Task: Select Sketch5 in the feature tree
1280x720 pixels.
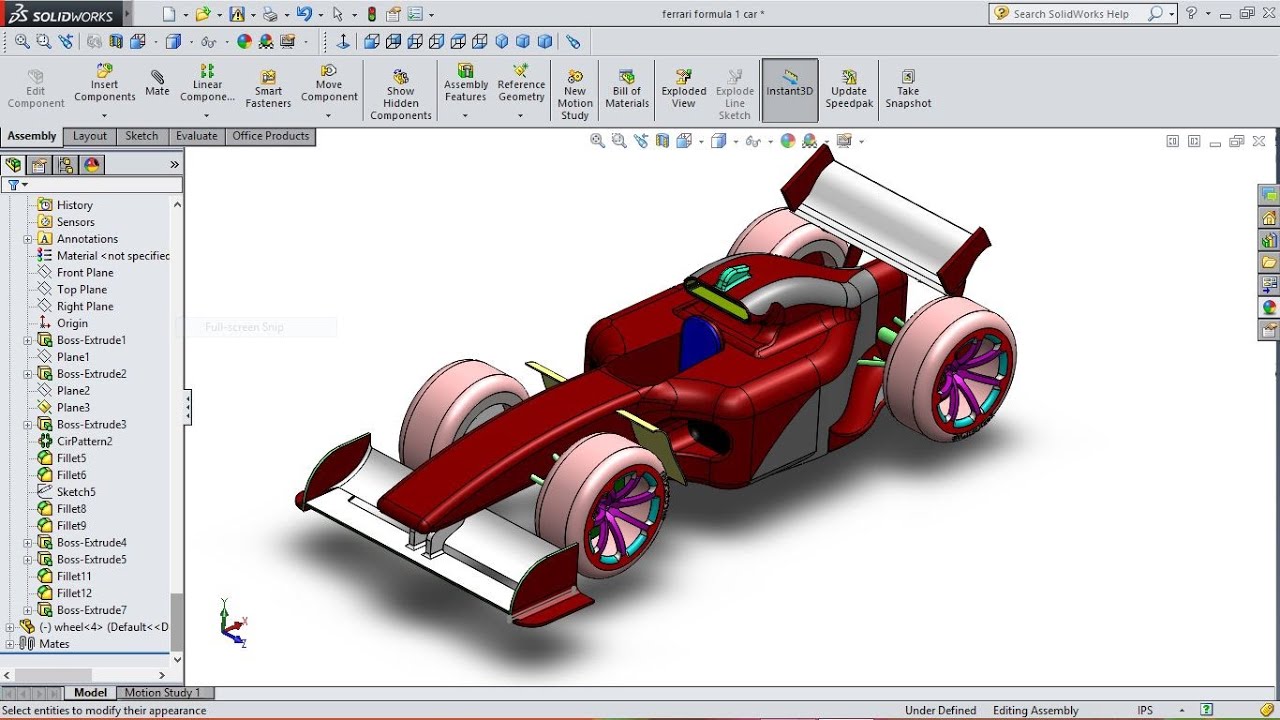Action: 76,492
